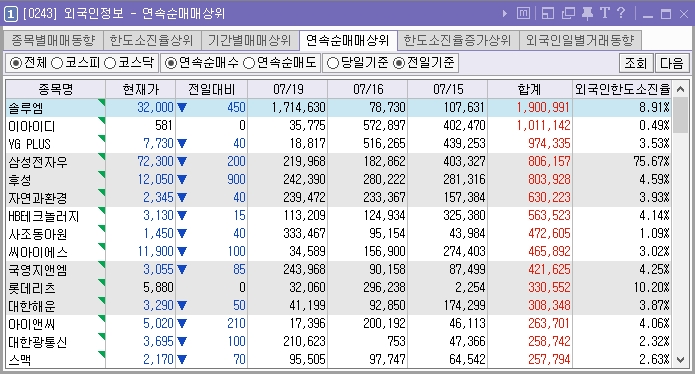Select the 씨아이에스 stock name

38,252
